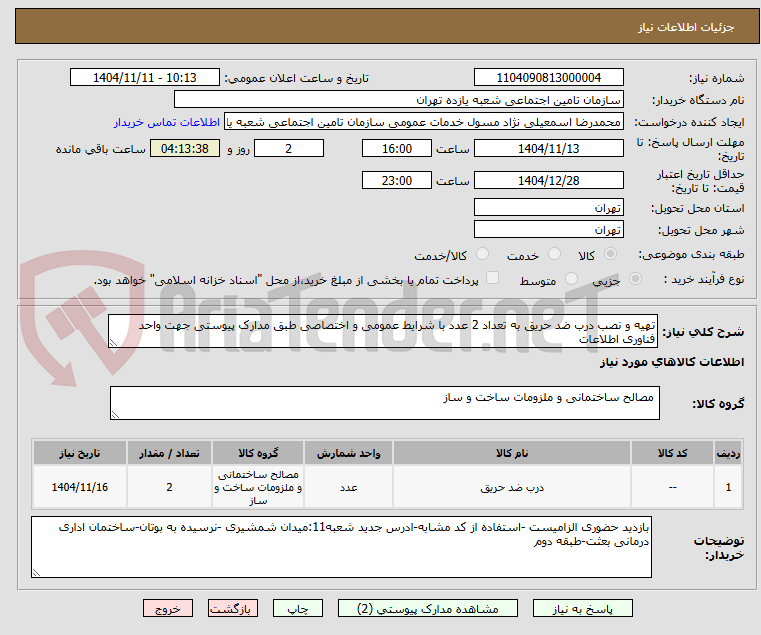The image size is (761, 635).
Task: Click the 23:00 validity time field
Action: (397, 181)
